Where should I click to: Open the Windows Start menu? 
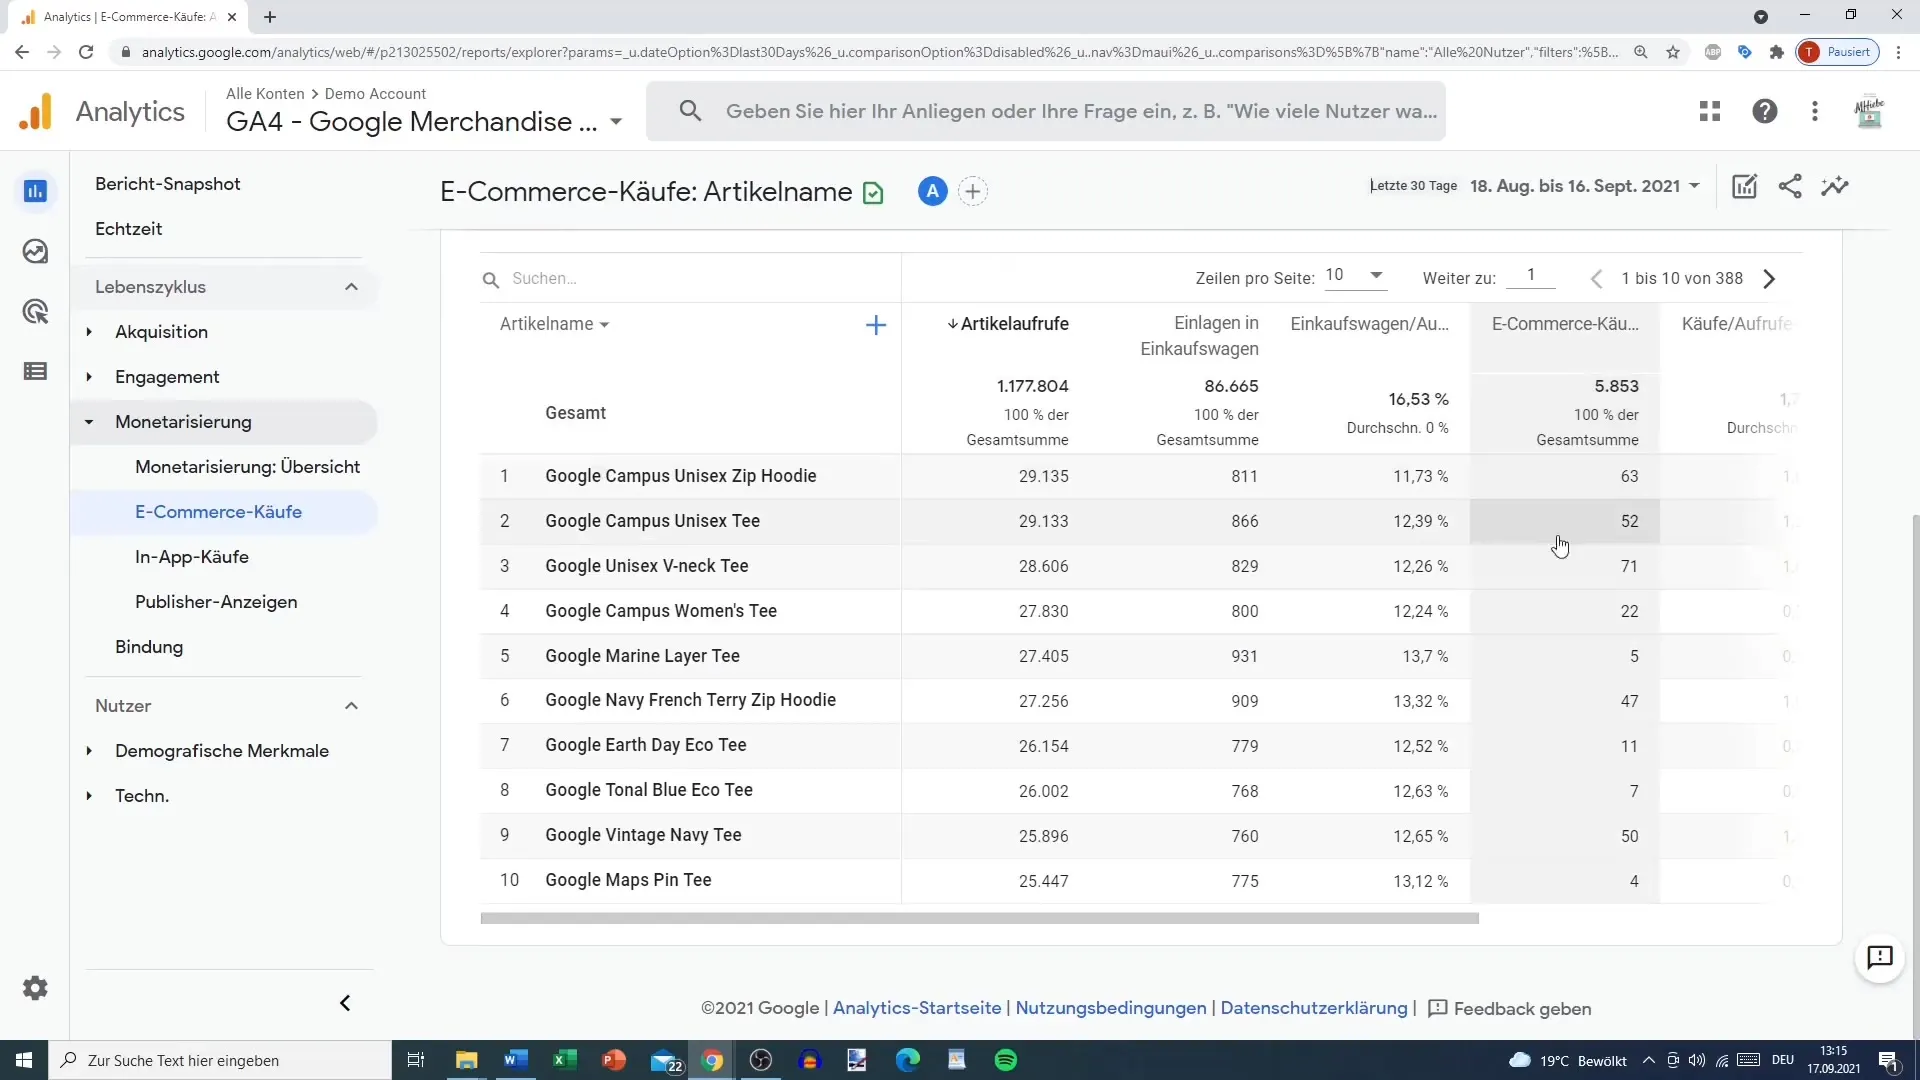click(24, 1060)
